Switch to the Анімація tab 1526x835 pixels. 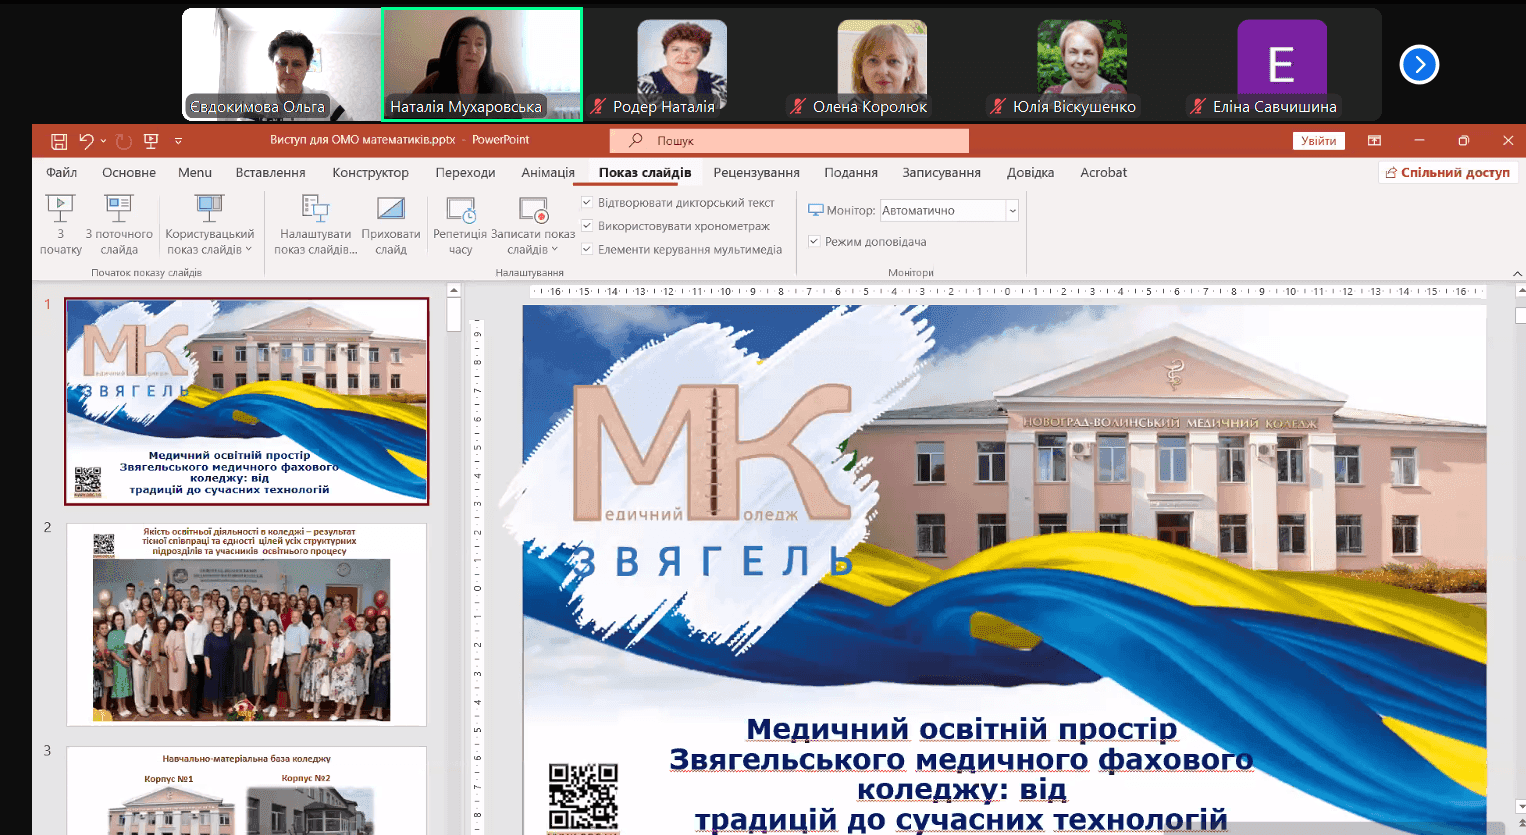[x=548, y=172]
